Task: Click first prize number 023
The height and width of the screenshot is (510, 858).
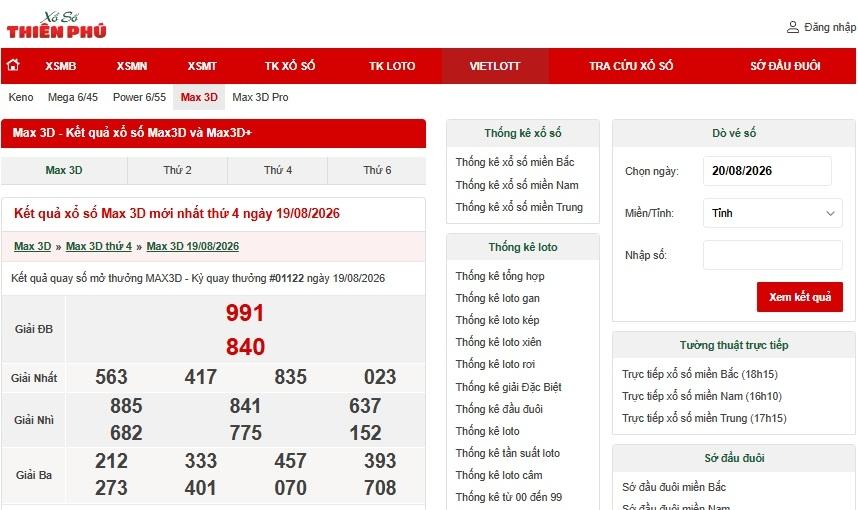Action: 380,376
